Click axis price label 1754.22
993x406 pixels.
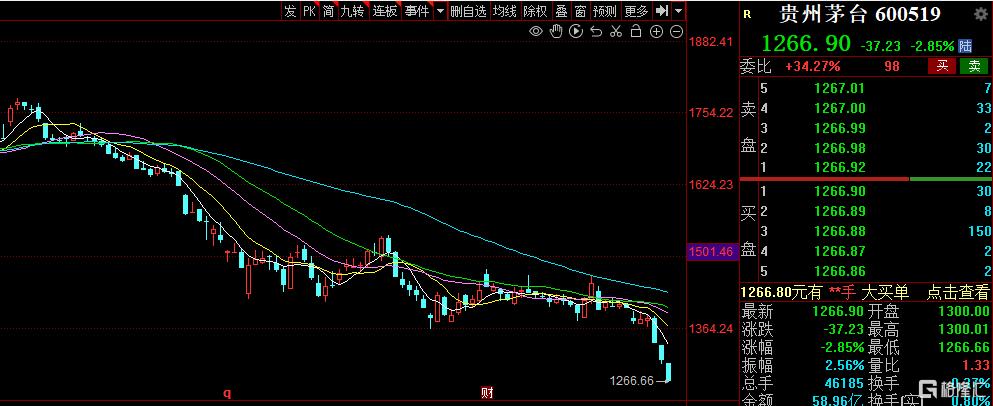pyautogui.click(x=710, y=113)
